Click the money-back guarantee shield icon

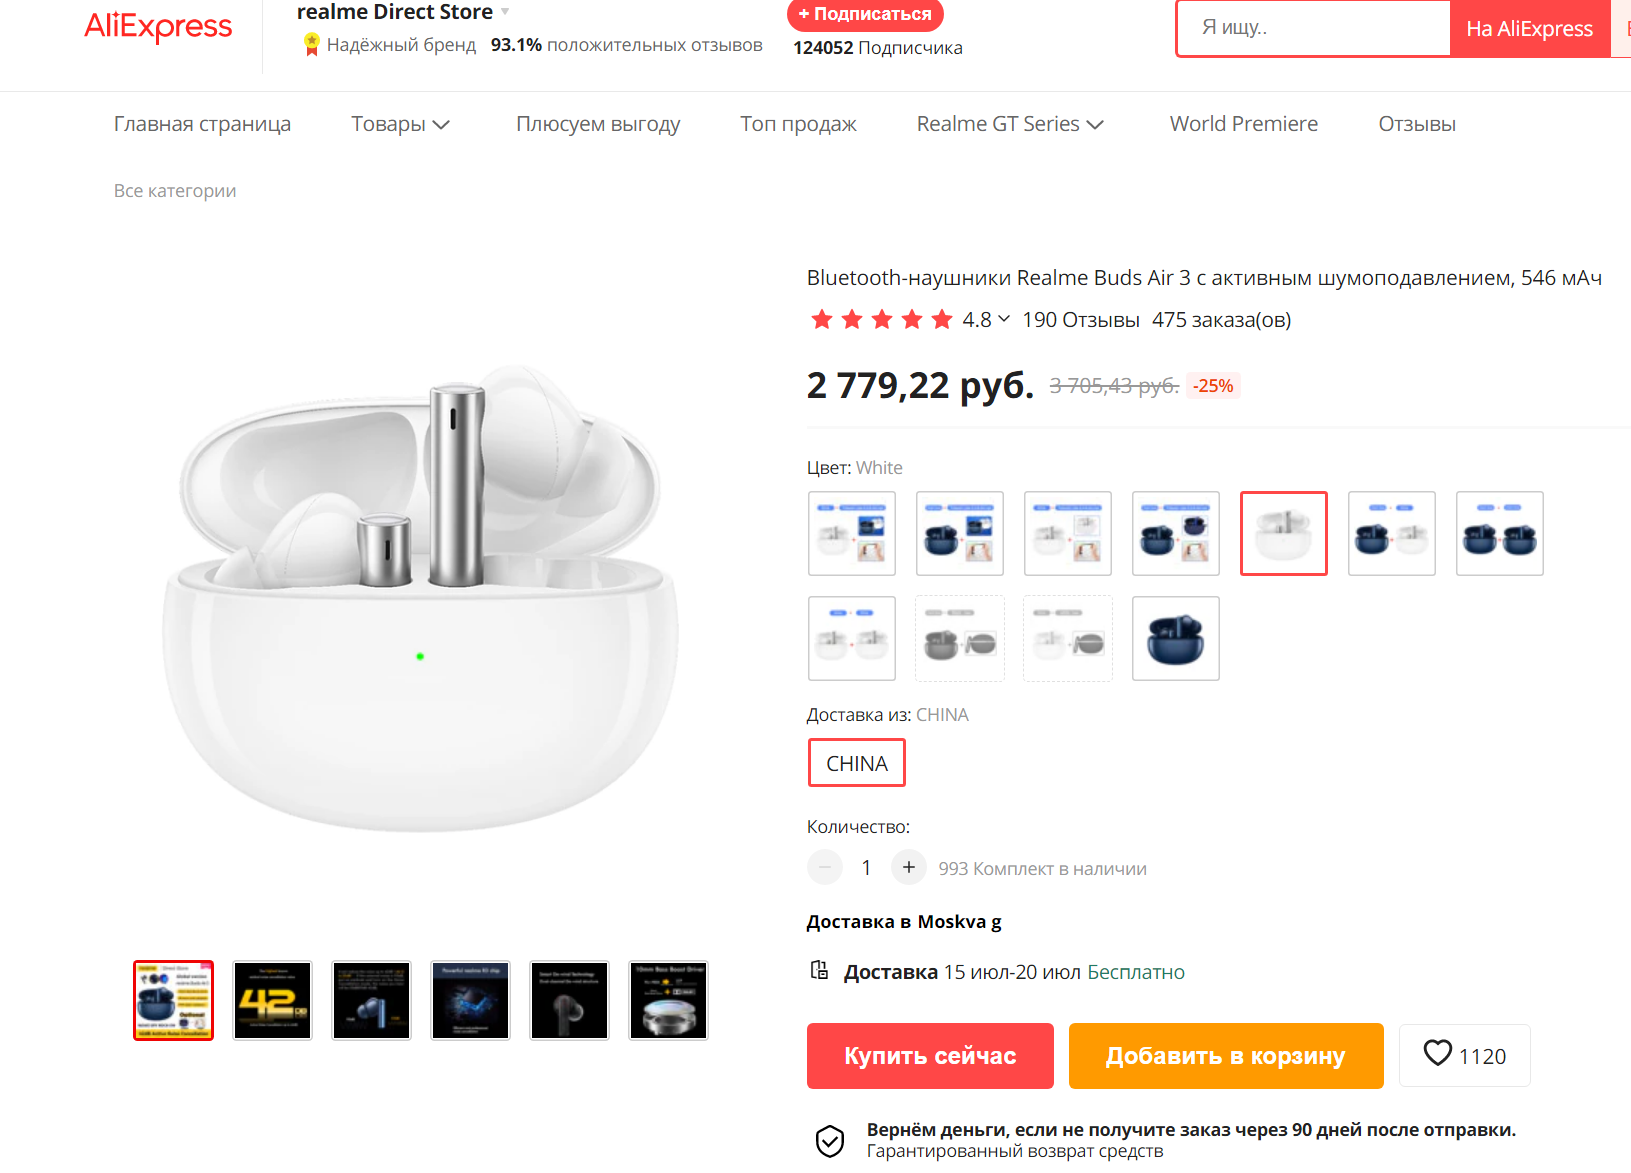(830, 1140)
